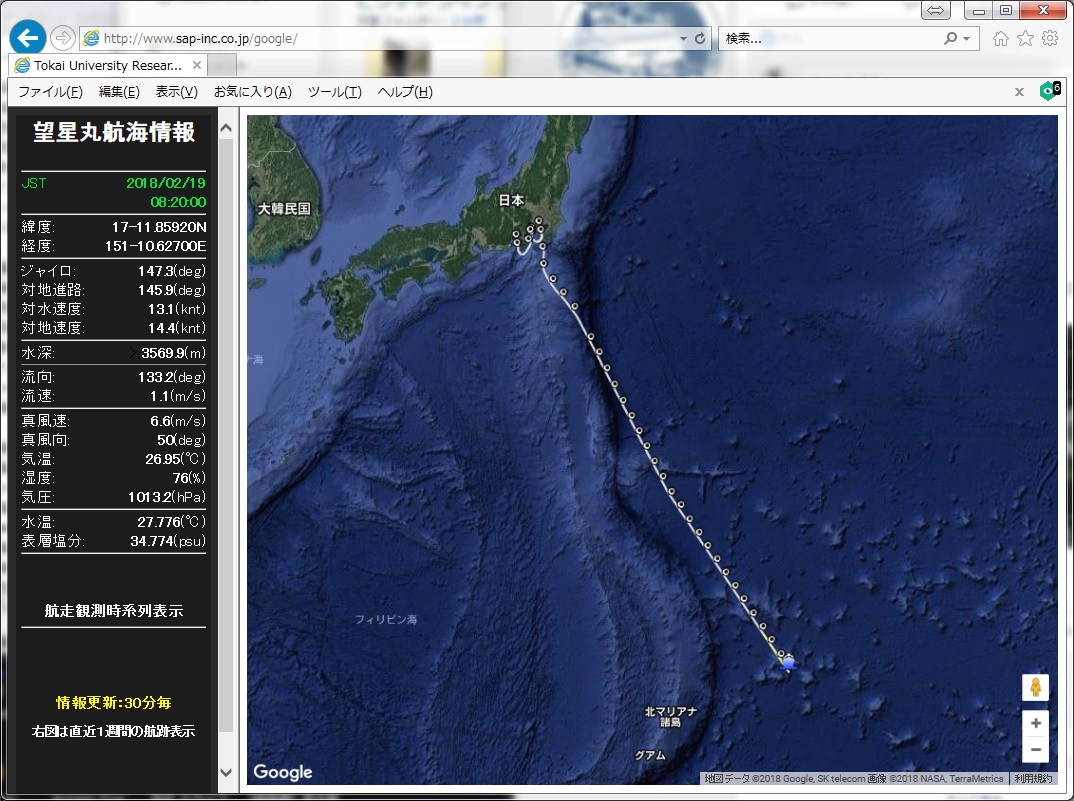Image resolution: width=1074 pixels, height=801 pixels.
Task: Click the date value 2018/02/19
Action: 166,183
